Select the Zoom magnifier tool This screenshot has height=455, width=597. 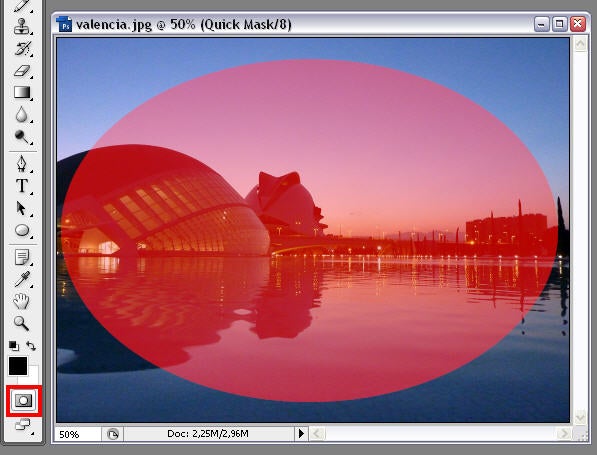(x=22, y=323)
